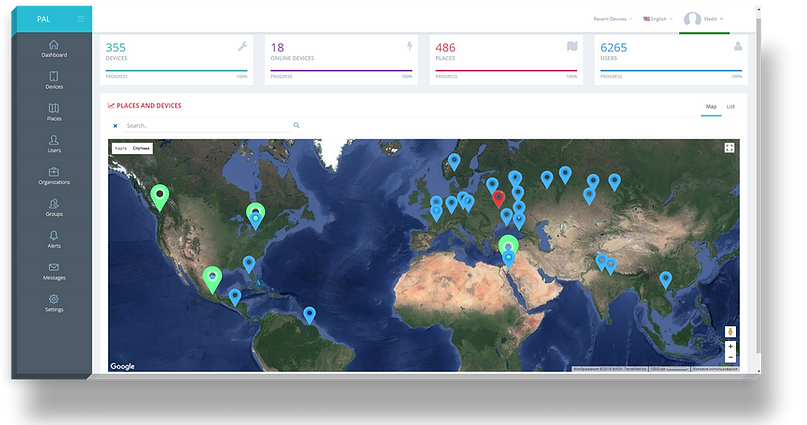Expand the Recent Devices dropdown

pyautogui.click(x=612, y=18)
